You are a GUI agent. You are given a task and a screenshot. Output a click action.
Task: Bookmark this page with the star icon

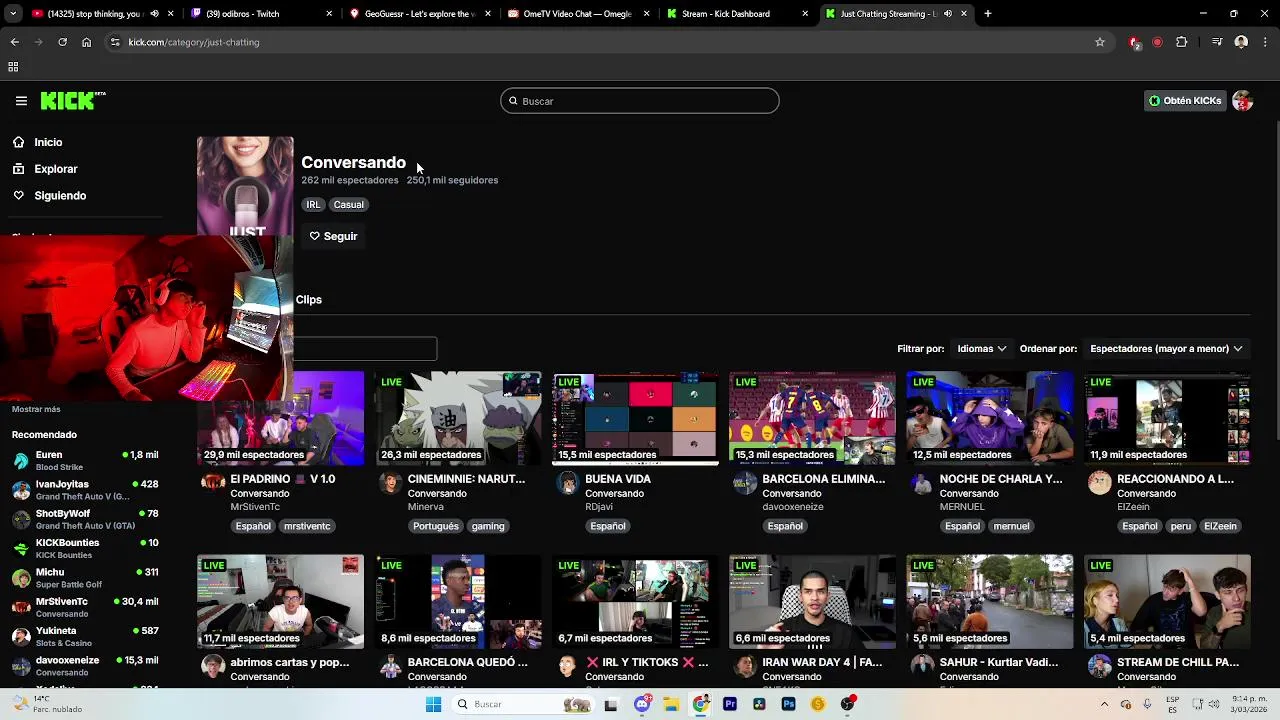(x=1100, y=42)
